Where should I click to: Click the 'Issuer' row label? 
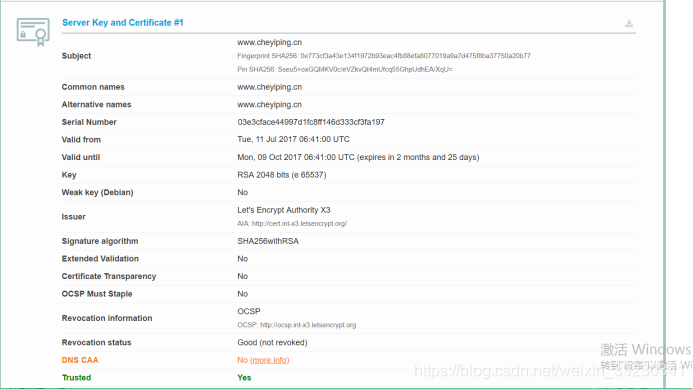[x=74, y=217]
